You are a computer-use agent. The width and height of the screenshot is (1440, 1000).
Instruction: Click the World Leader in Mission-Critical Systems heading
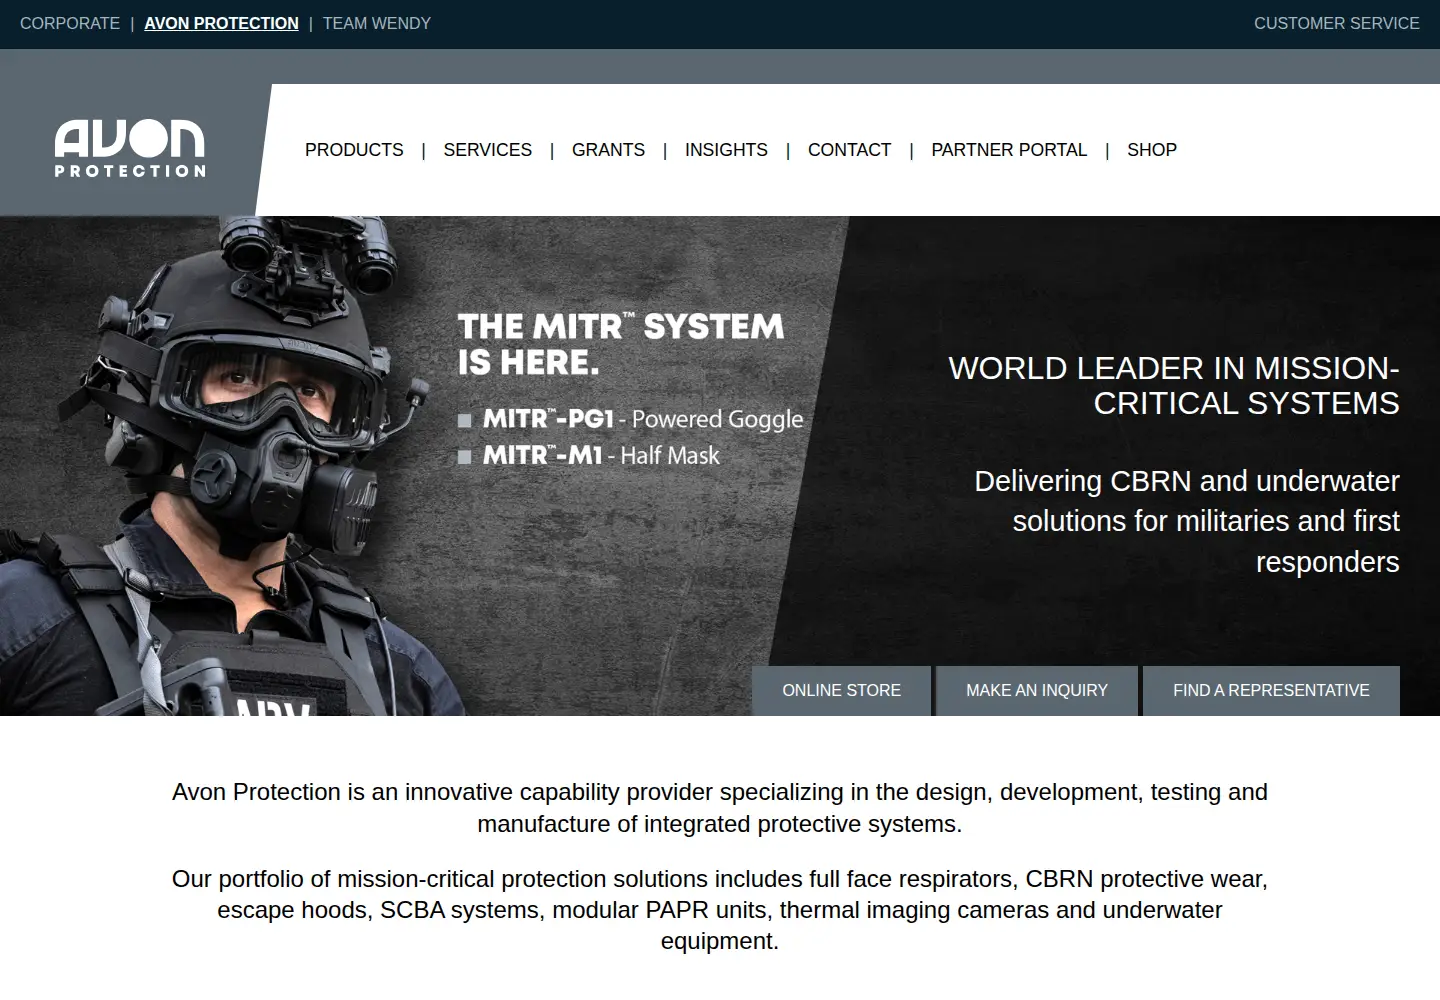[1174, 385]
